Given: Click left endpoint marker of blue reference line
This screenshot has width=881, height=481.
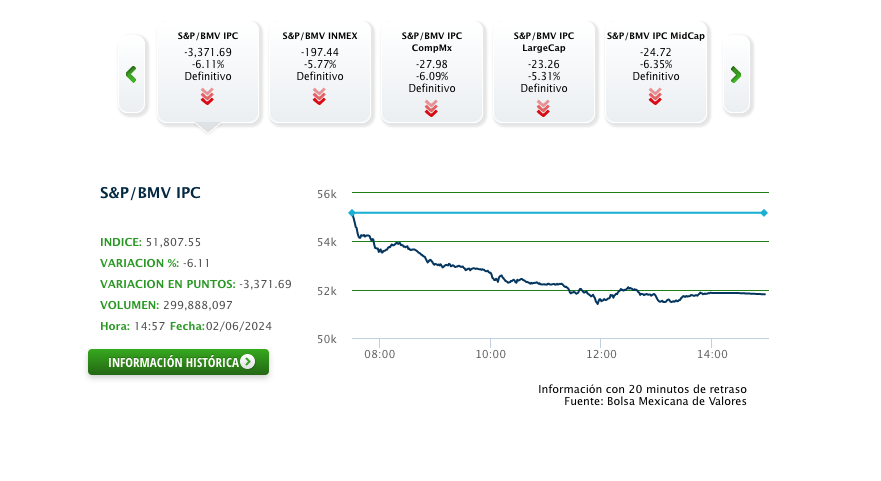Looking at the screenshot, I should point(352,213).
